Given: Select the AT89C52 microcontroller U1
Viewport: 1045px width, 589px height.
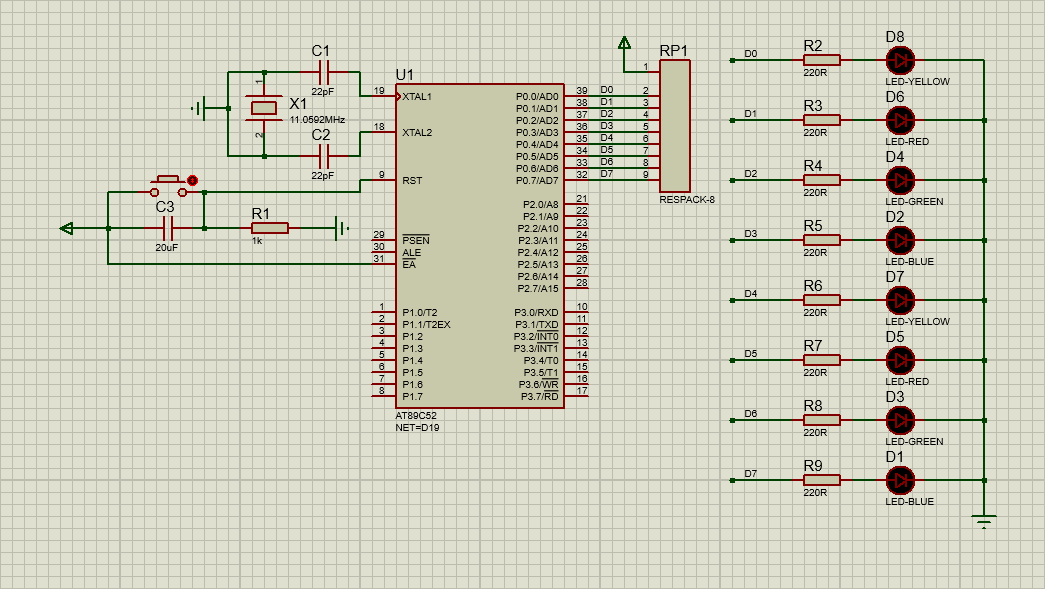Looking at the screenshot, I should [x=479, y=246].
